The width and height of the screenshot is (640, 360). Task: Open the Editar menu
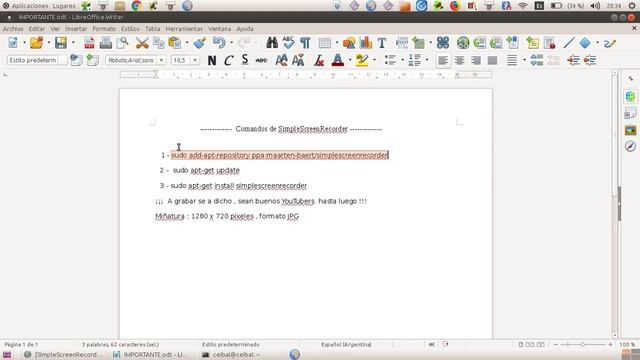click(36, 29)
